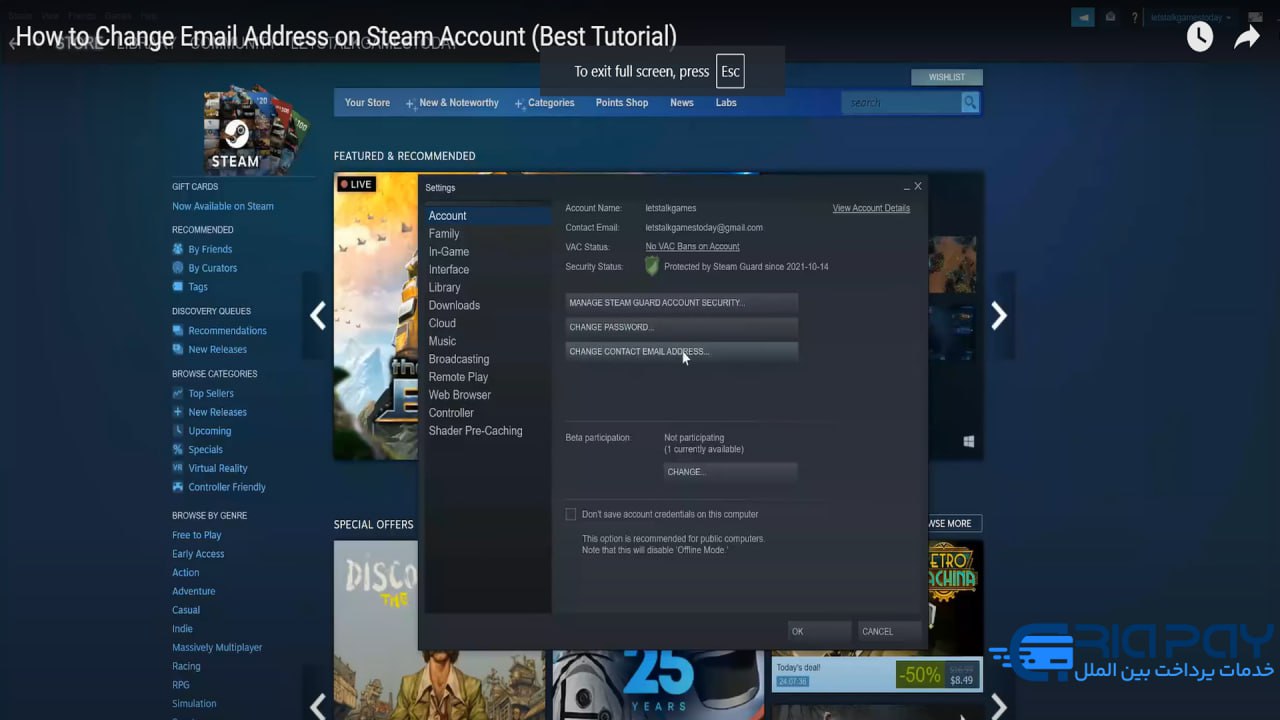Click the beta participation Change button

point(730,472)
